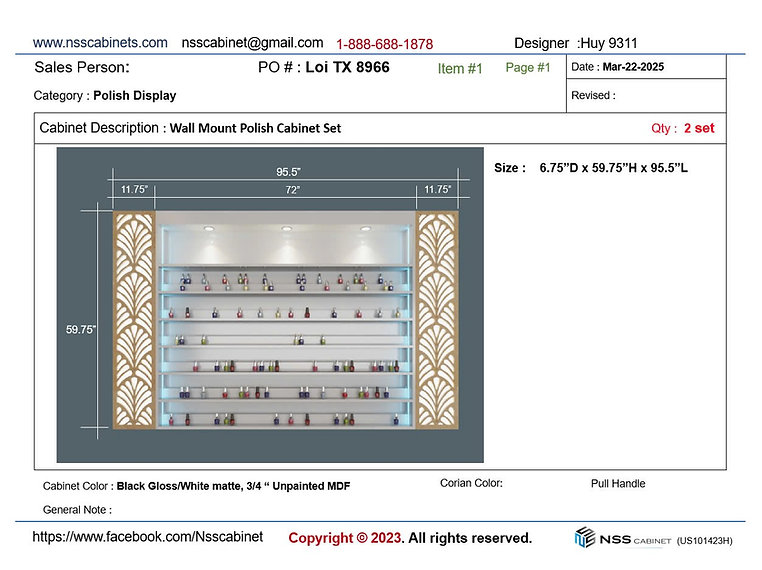Click the Corian Color label
Viewport: 762px width, 570px height.
tap(471, 483)
